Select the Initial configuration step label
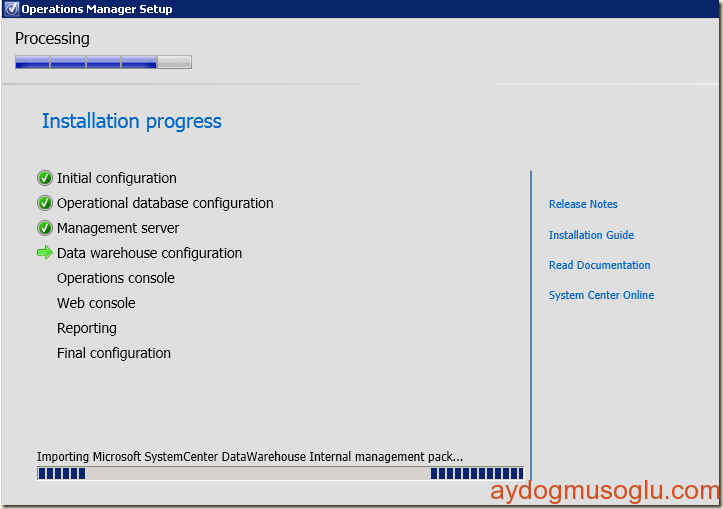The width and height of the screenshot is (723, 509). pyautogui.click(x=116, y=178)
